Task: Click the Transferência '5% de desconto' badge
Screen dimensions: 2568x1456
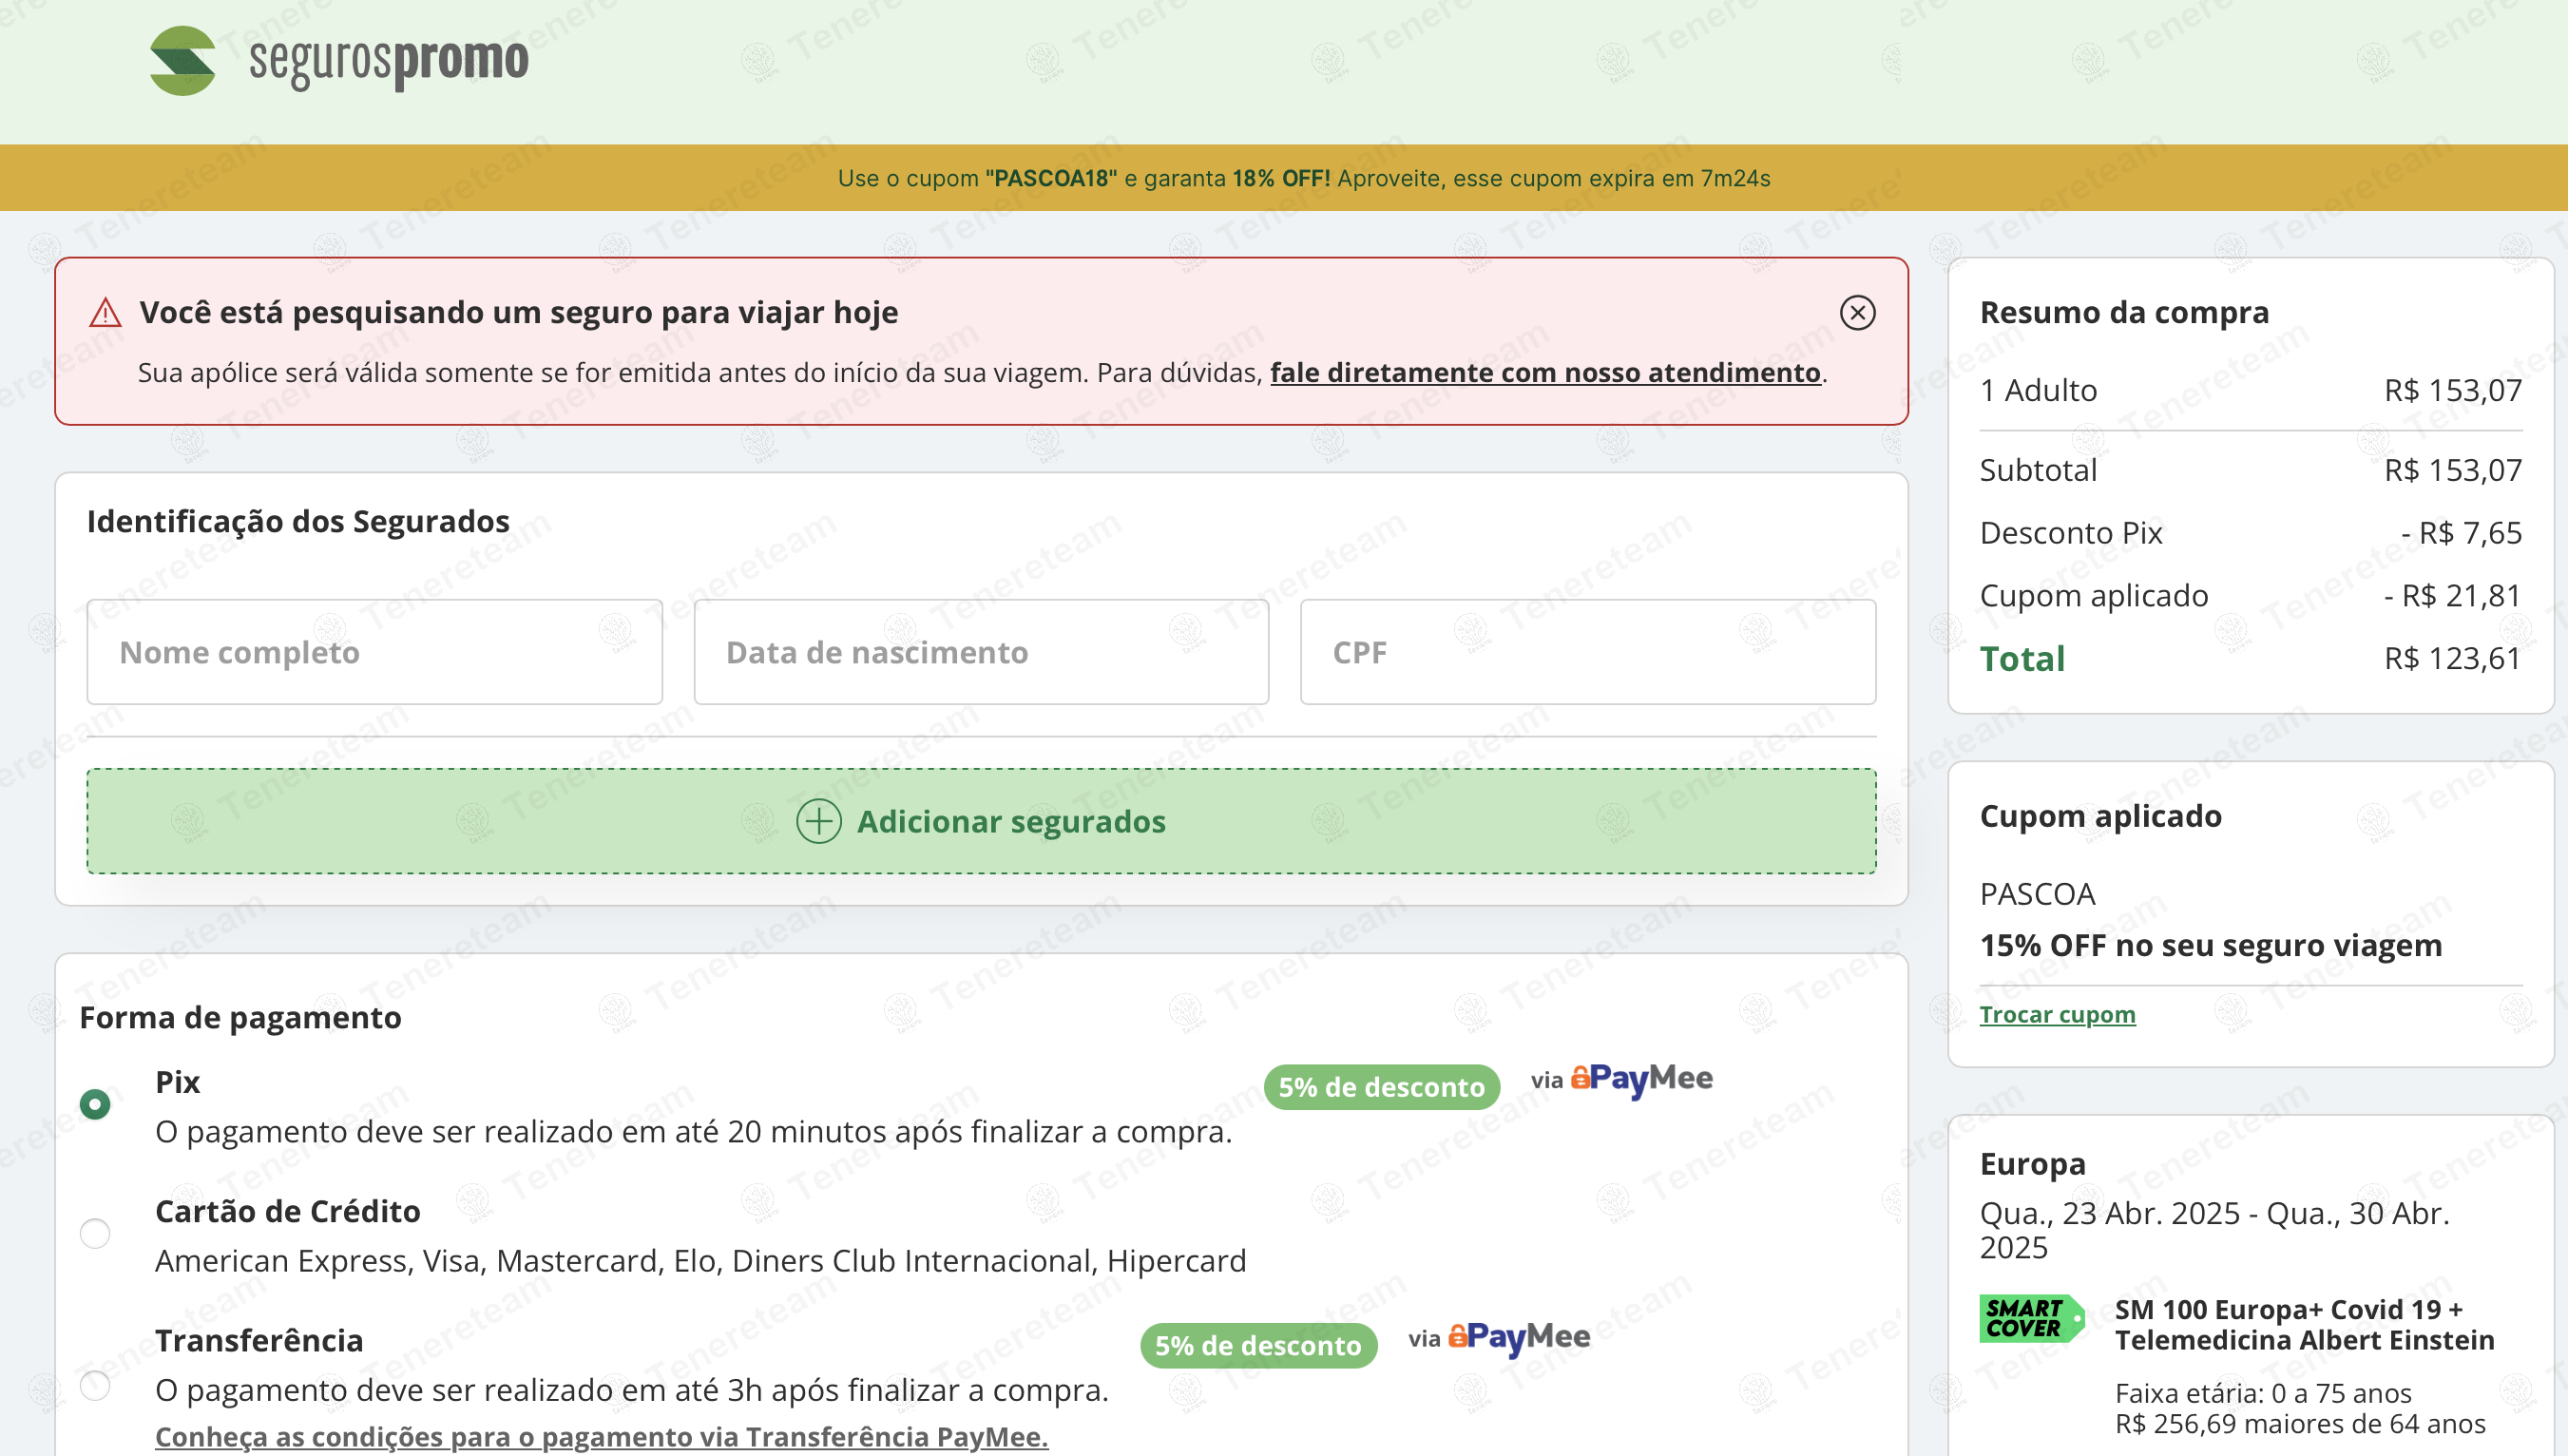Action: point(1258,1346)
